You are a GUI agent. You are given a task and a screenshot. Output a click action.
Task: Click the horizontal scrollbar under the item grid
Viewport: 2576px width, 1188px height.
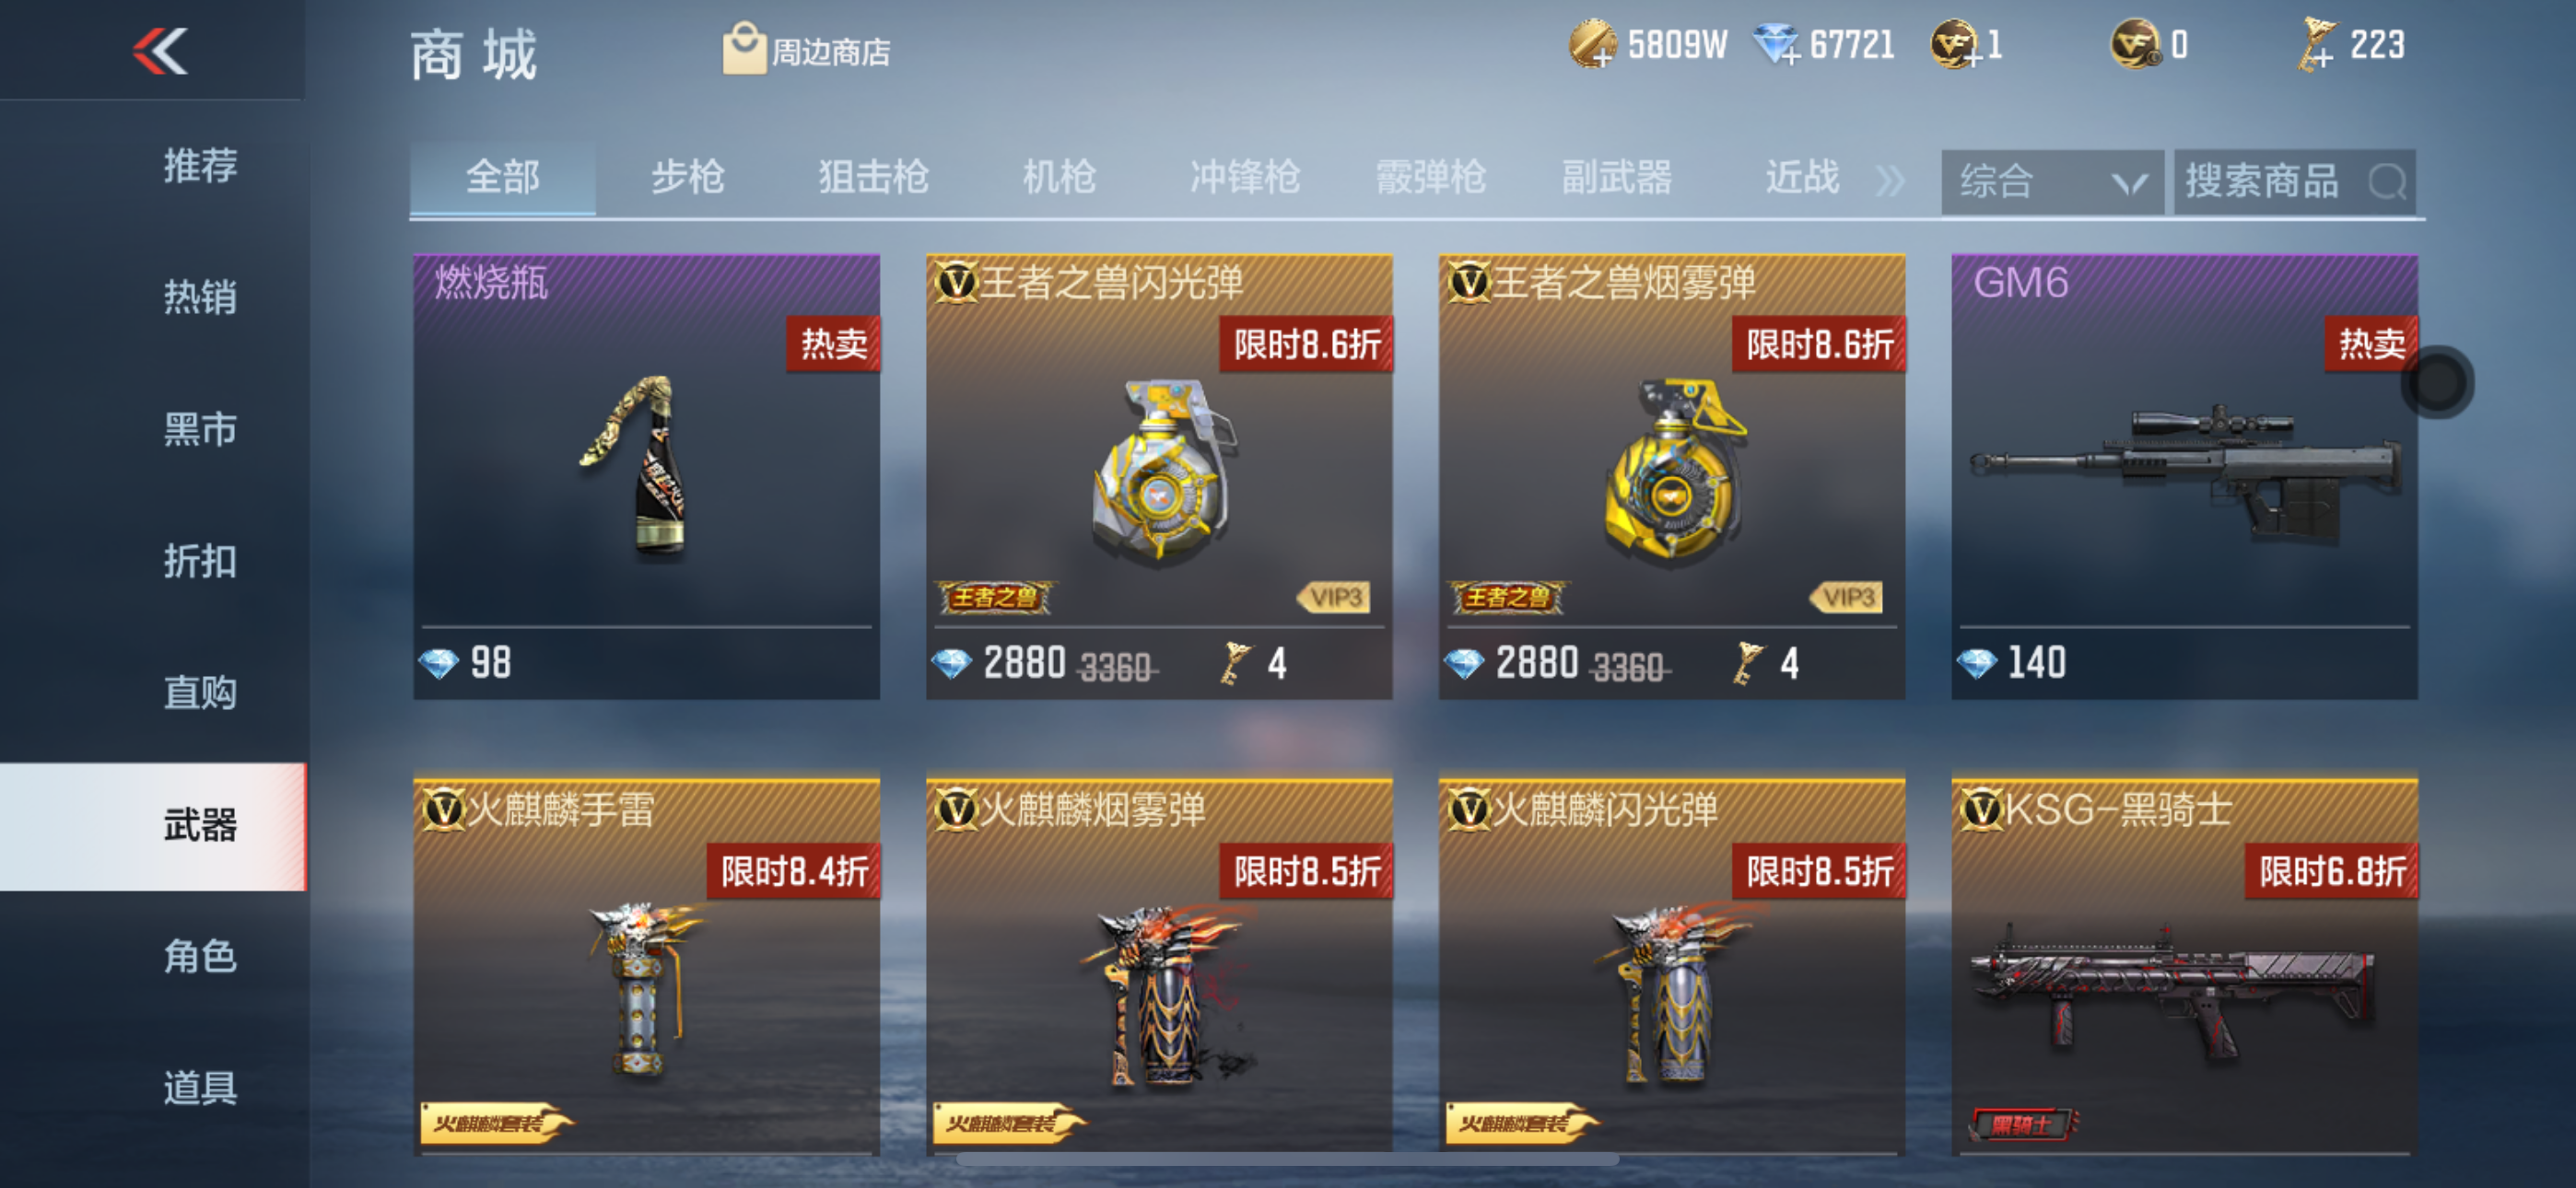click(x=1287, y=1159)
